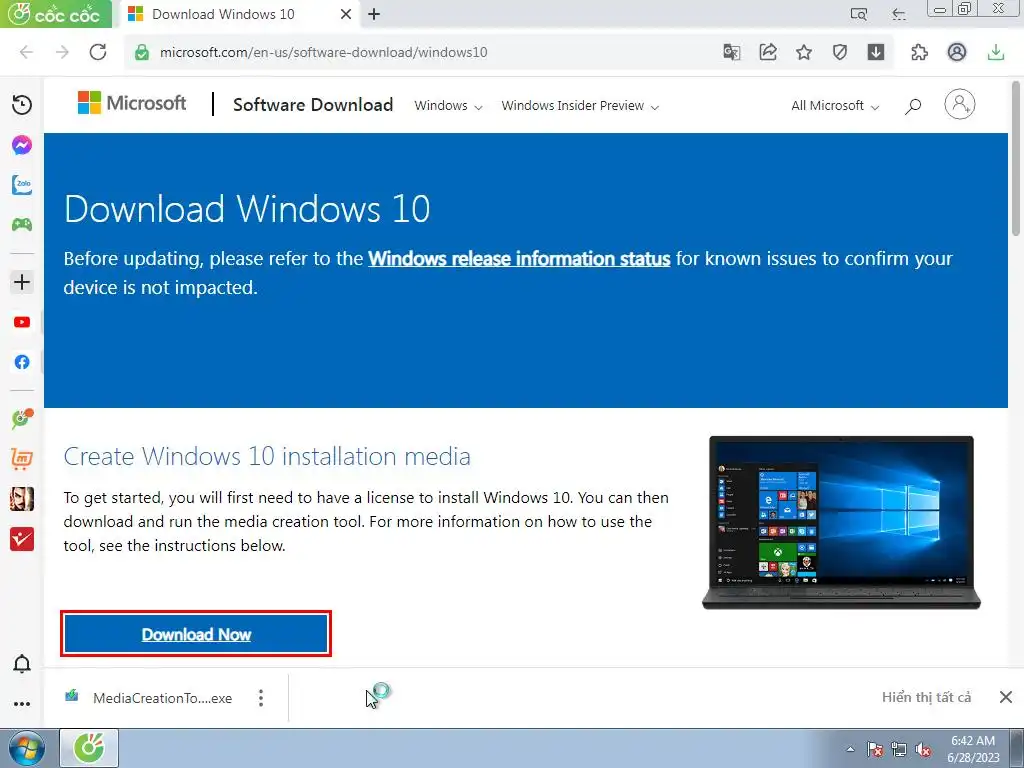Click Cốc Cốc taskbar app icon
The width and height of the screenshot is (1024, 768).
pyautogui.click(x=89, y=748)
